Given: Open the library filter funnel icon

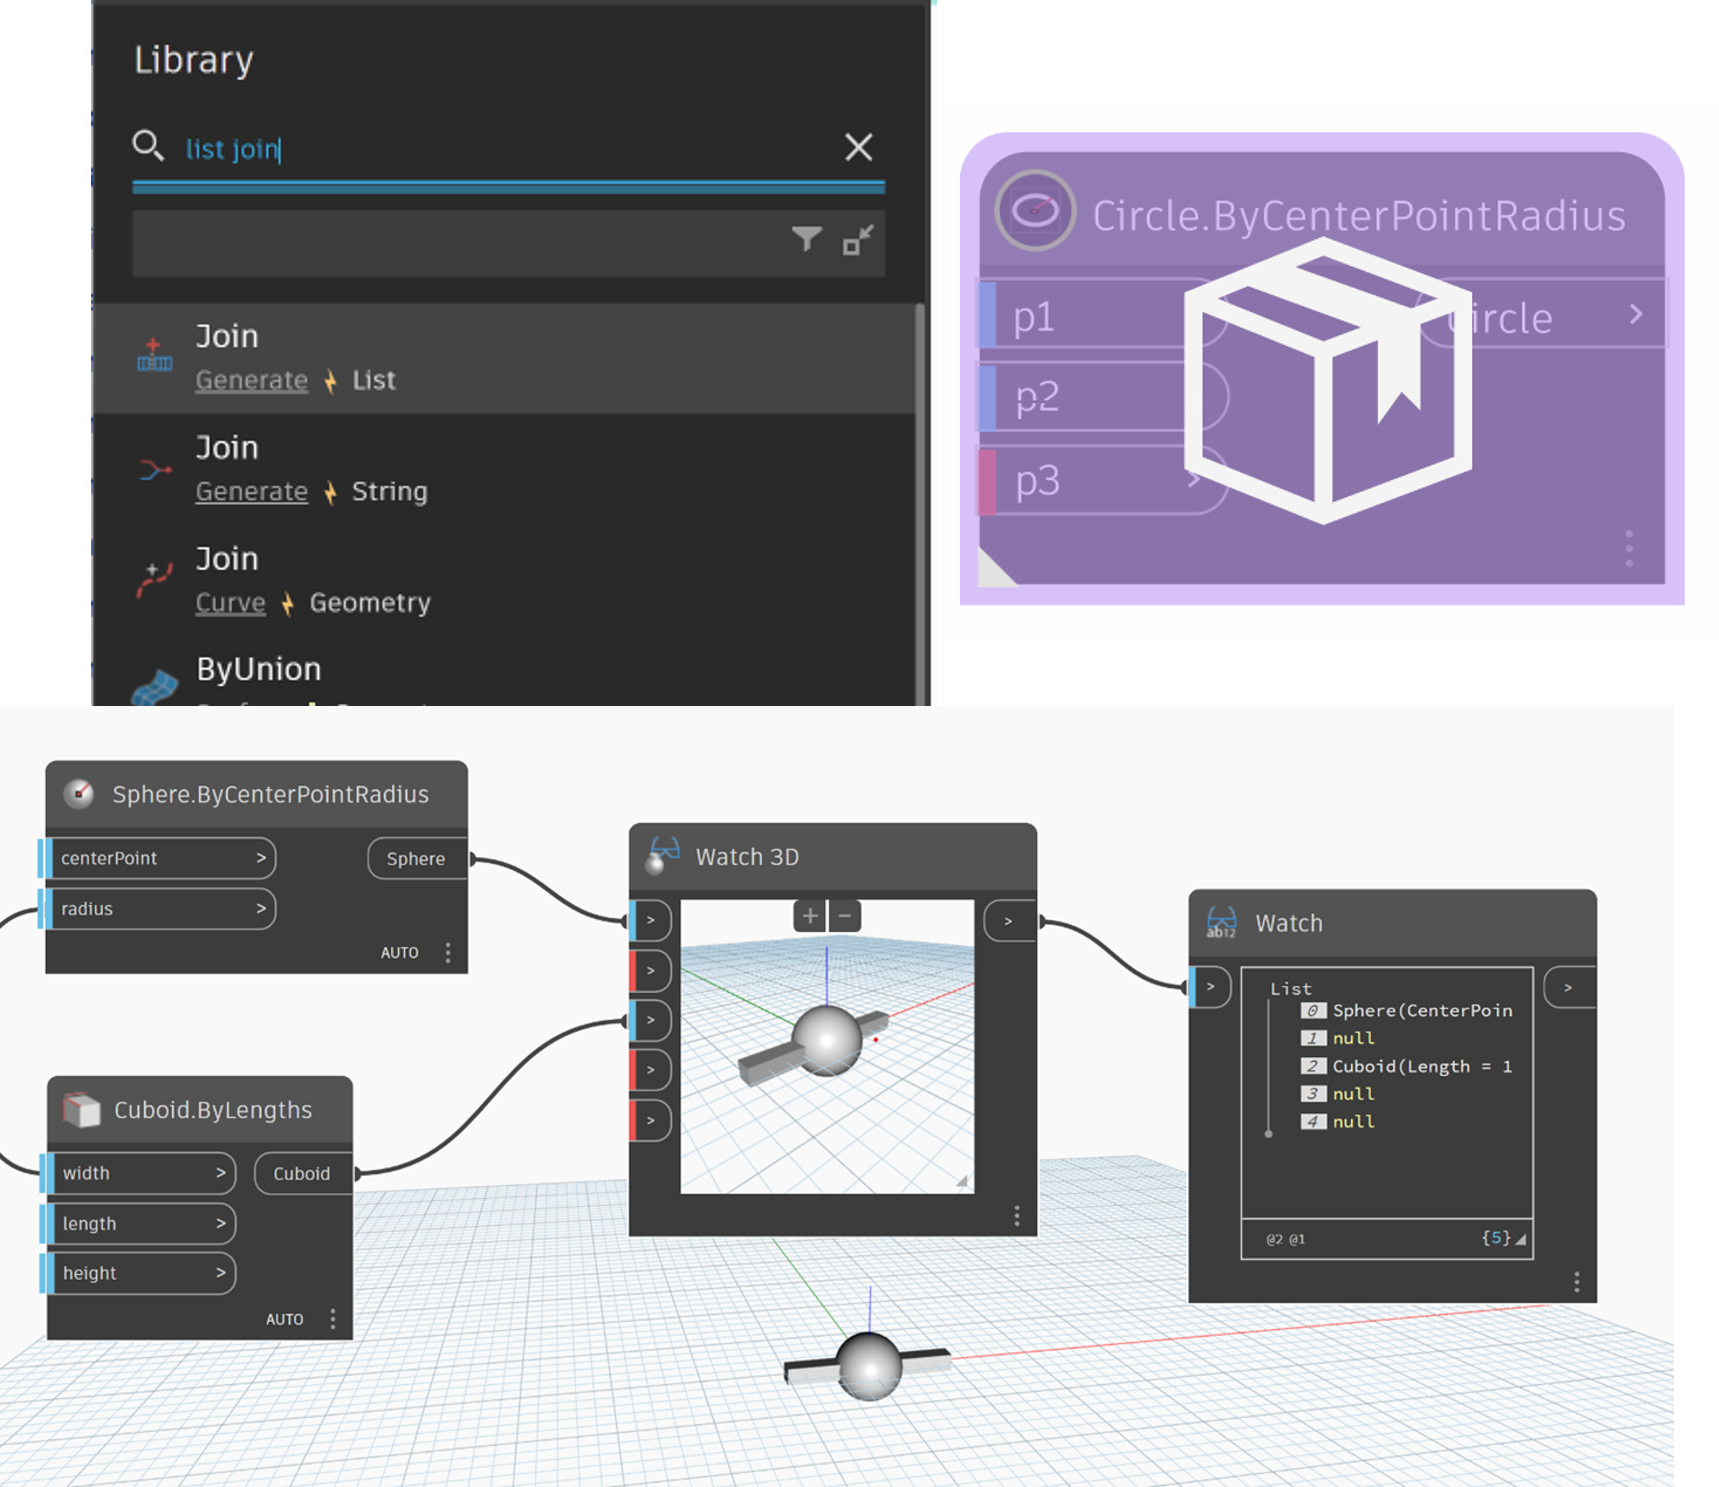Looking at the screenshot, I should coord(807,239).
